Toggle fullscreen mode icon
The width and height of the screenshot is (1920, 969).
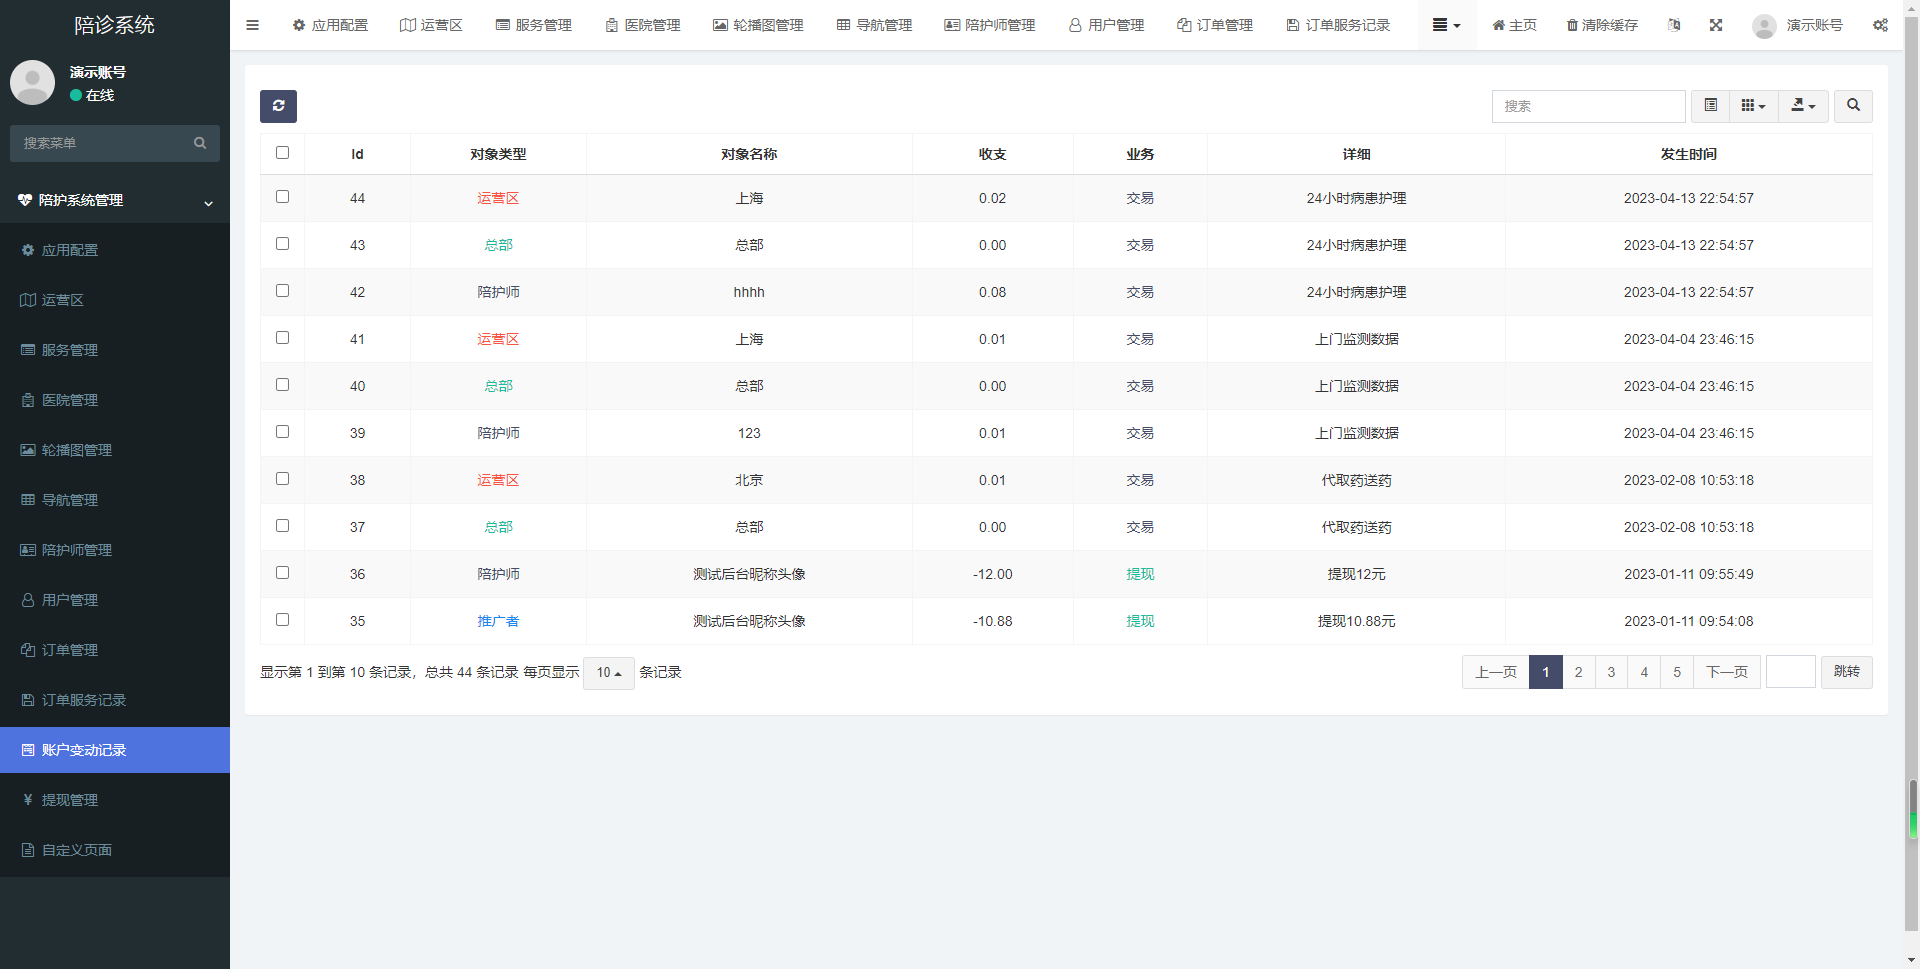1716,25
